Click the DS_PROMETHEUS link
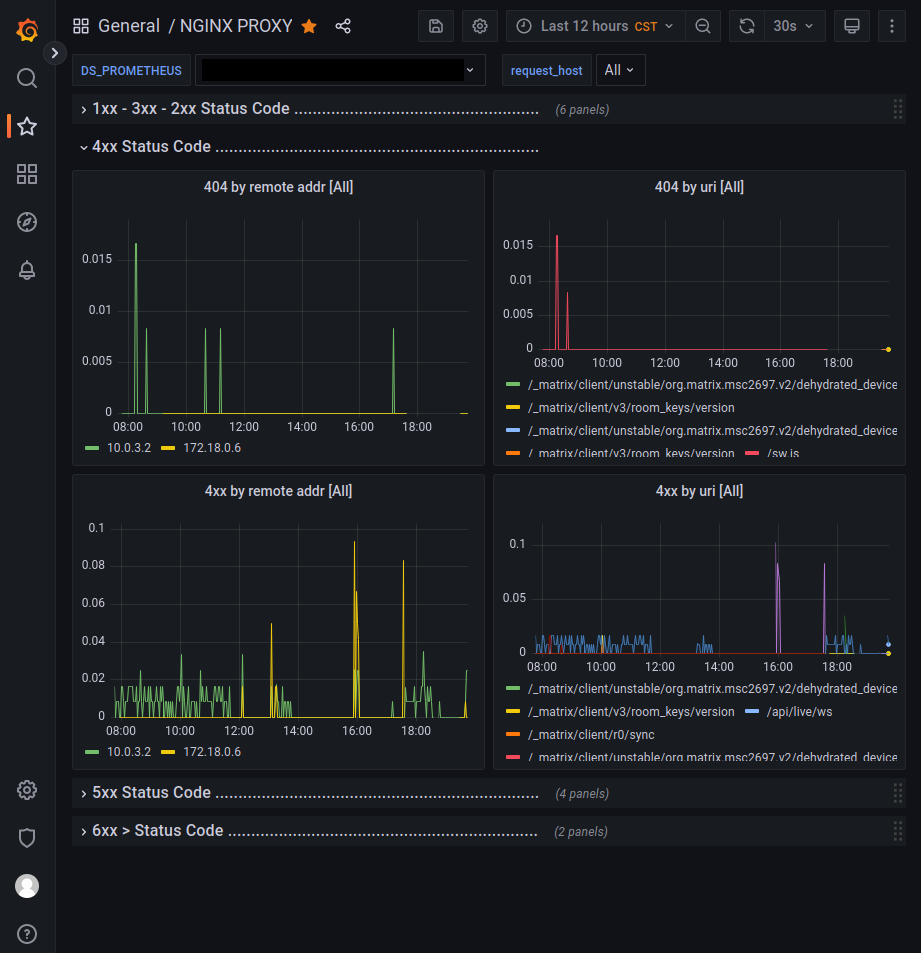Screen dimensions: 921x953 (x=131, y=70)
